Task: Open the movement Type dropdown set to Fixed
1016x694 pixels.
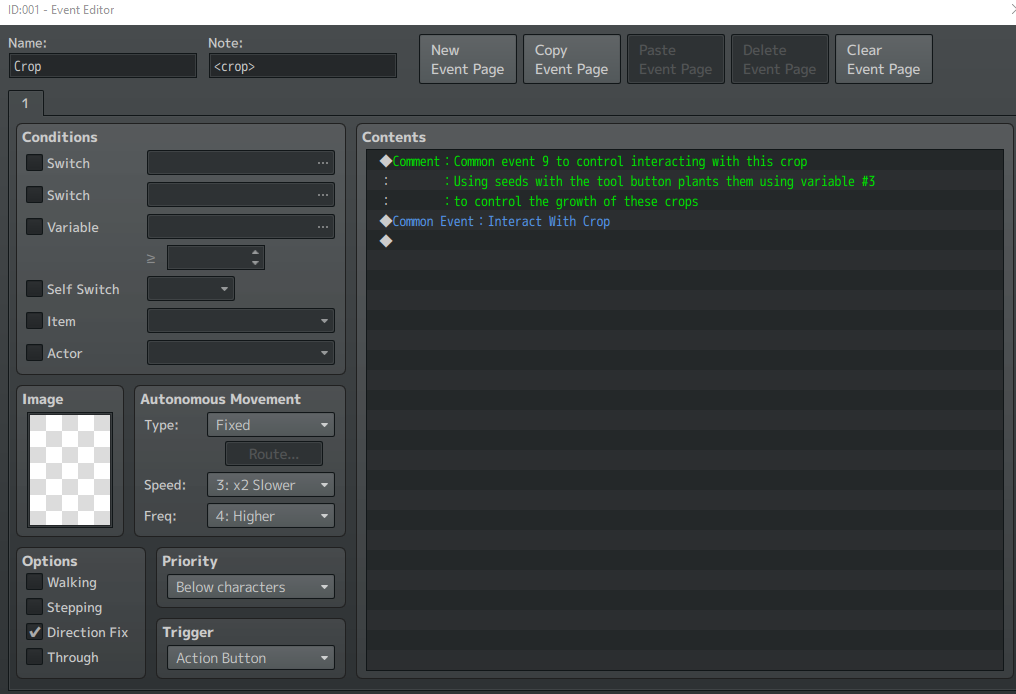Action: [271, 425]
